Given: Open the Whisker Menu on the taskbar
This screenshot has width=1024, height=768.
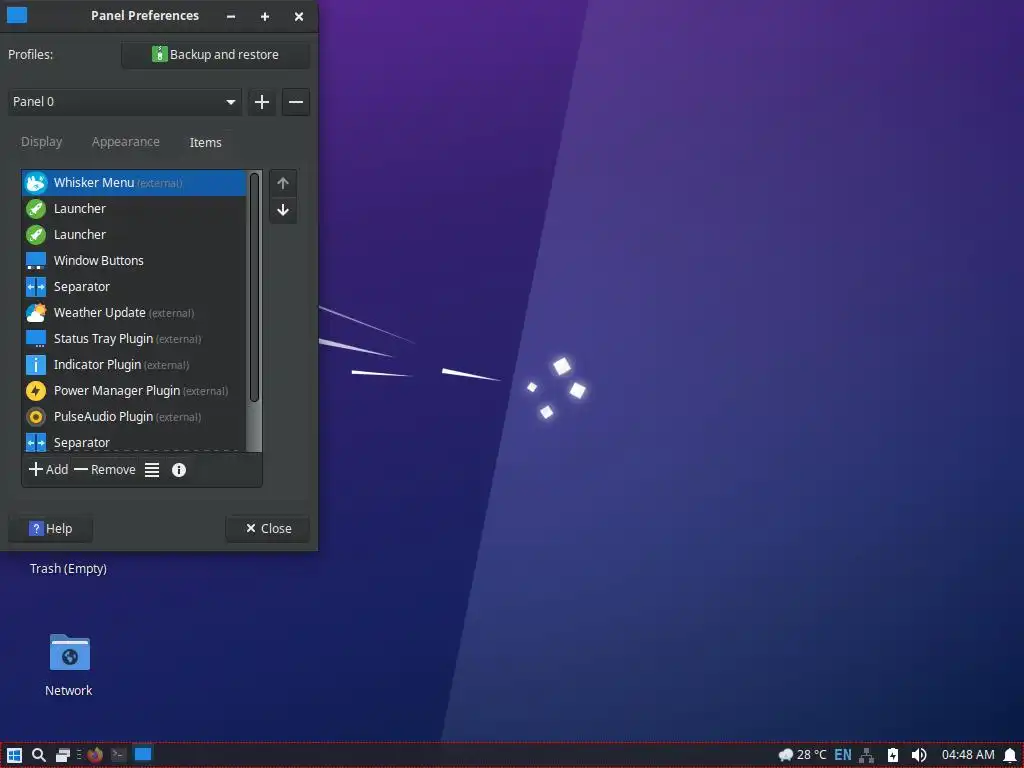Looking at the screenshot, I should 14,756.
